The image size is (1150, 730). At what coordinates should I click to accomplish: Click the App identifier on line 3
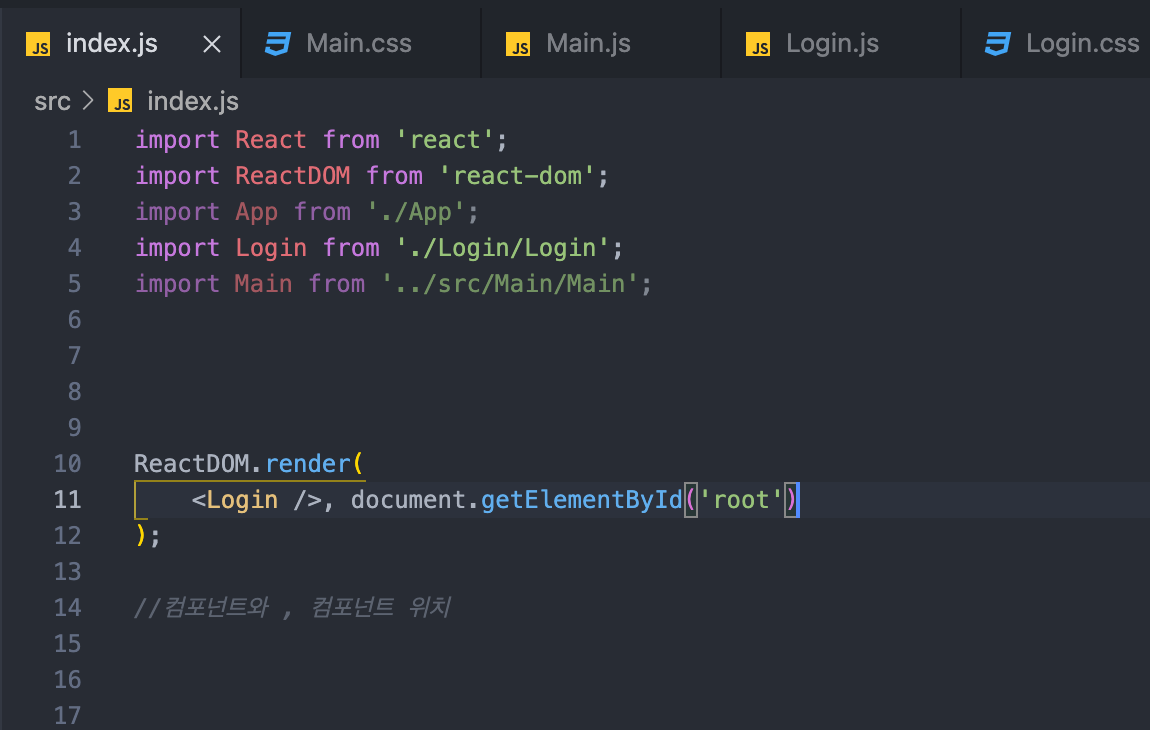point(257,212)
